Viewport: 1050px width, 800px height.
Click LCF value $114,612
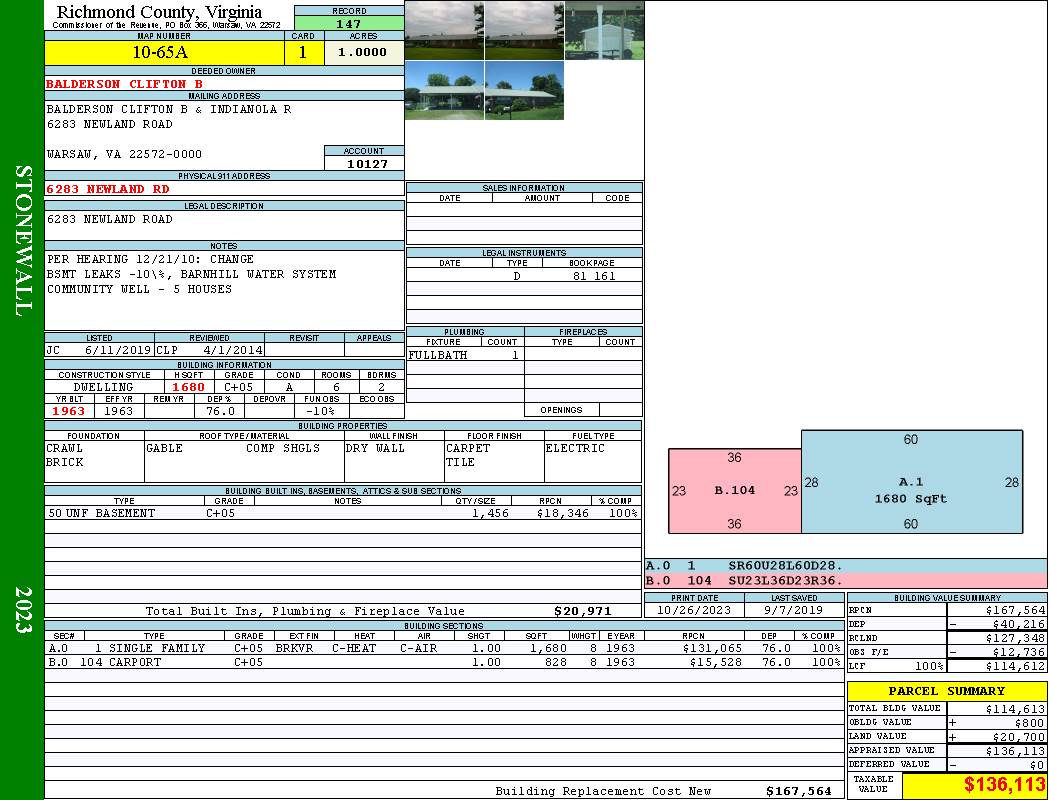pyautogui.click(x=1015, y=666)
